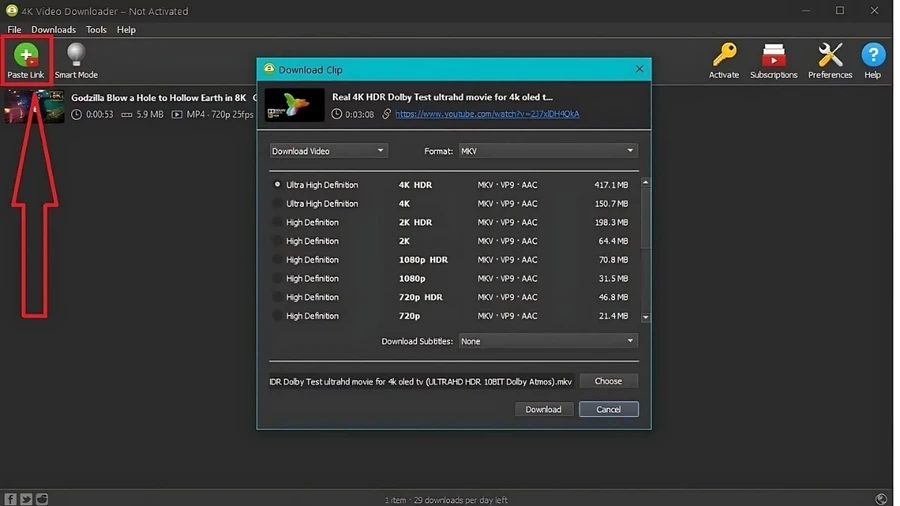Click the quality list scrollbar thumb
The image size is (900, 506).
[x=646, y=218]
